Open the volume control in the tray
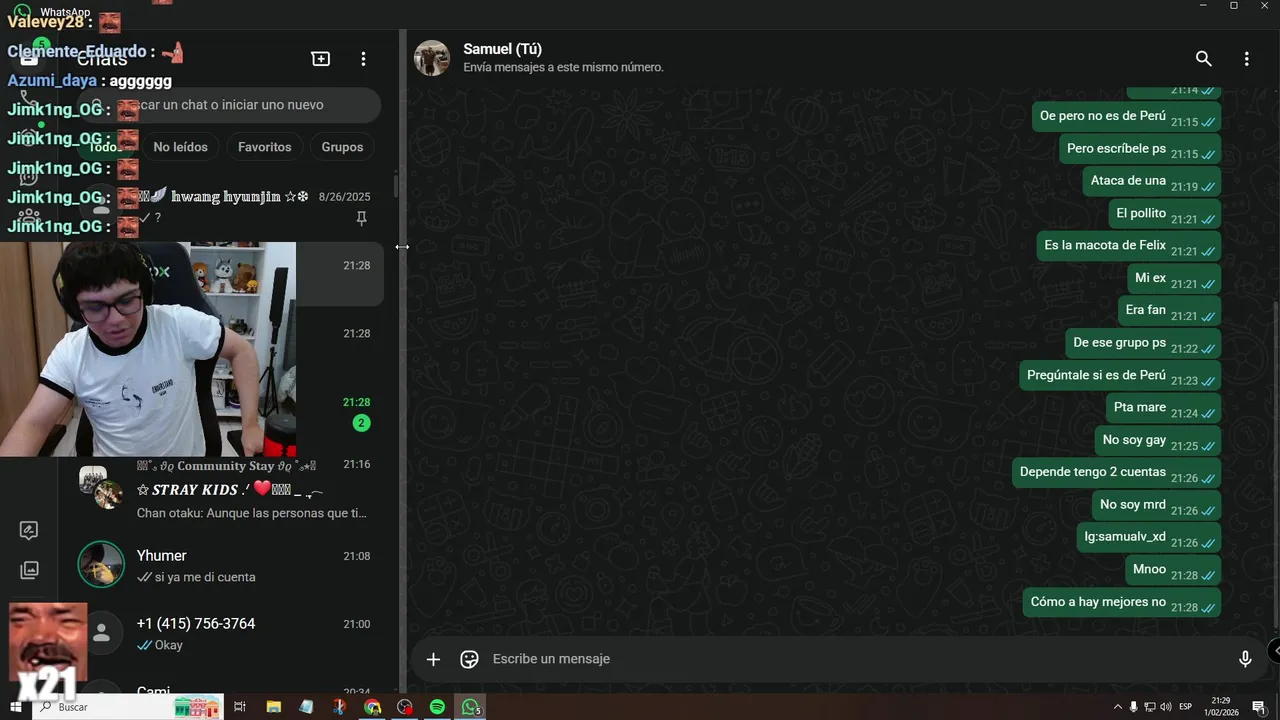The image size is (1280, 720). click(1166, 707)
